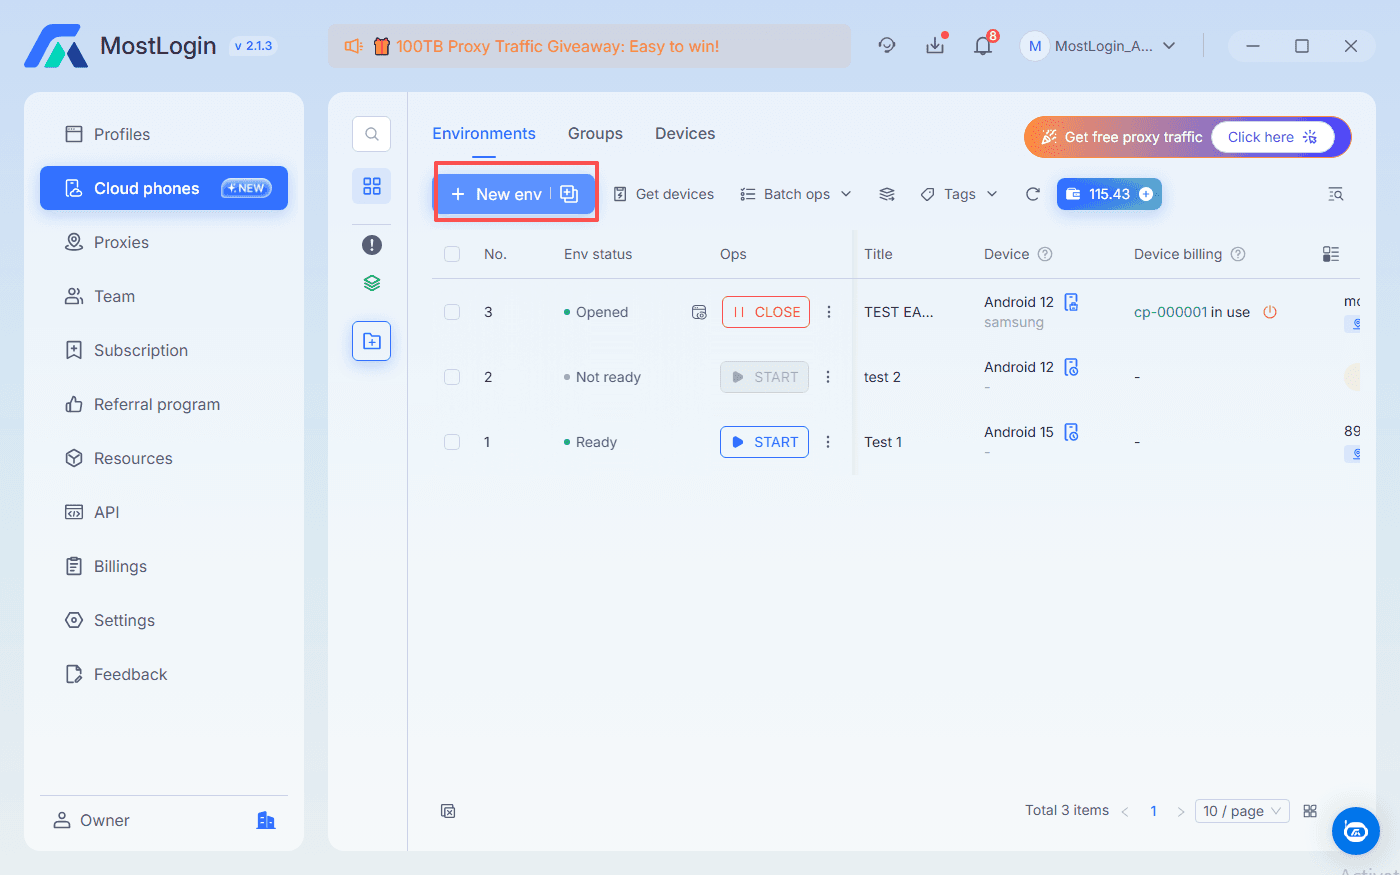Expand the Batch ops dropdown
The width and height of the screenshot is (1400, 875).
click(796, 194)
